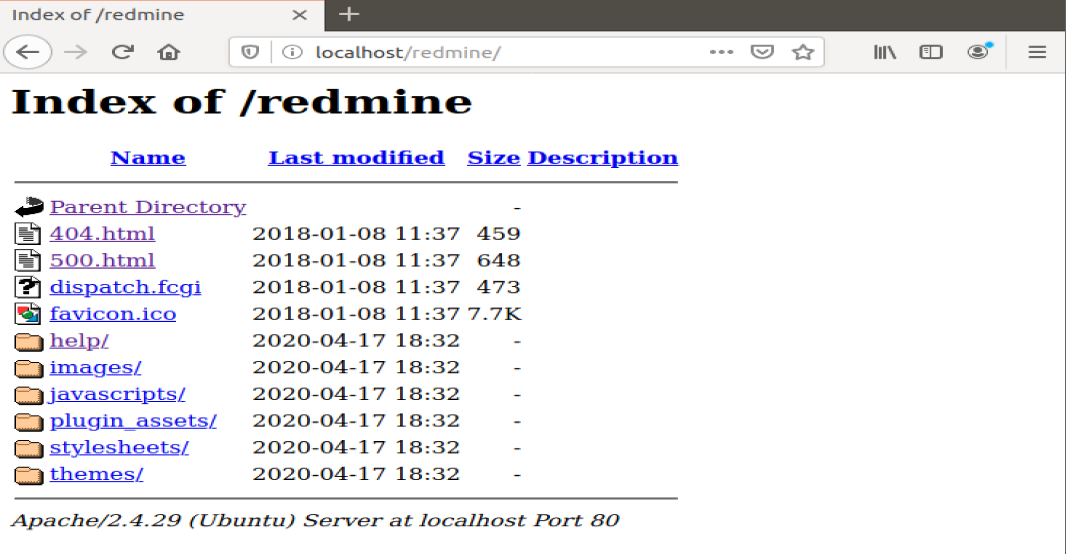Open the images/ directory
This screenshot has width=1066, height=554.
tap(95, 368)
